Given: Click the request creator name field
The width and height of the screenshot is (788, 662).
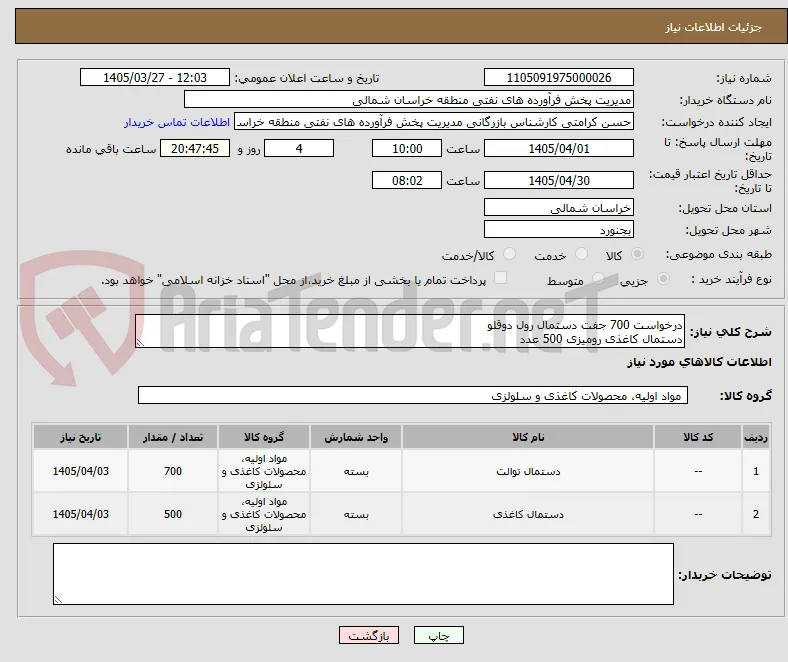Looking at the screenshot, I should point(434,122).
